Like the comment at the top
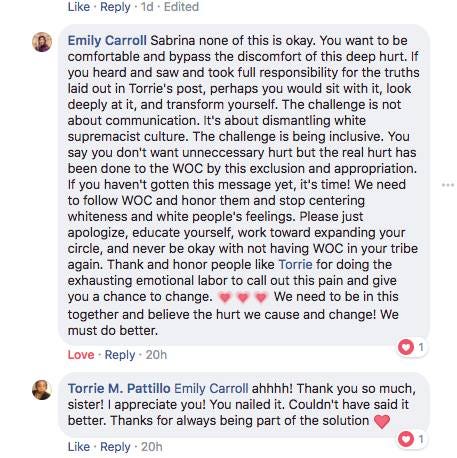 (x=79, y=7)
